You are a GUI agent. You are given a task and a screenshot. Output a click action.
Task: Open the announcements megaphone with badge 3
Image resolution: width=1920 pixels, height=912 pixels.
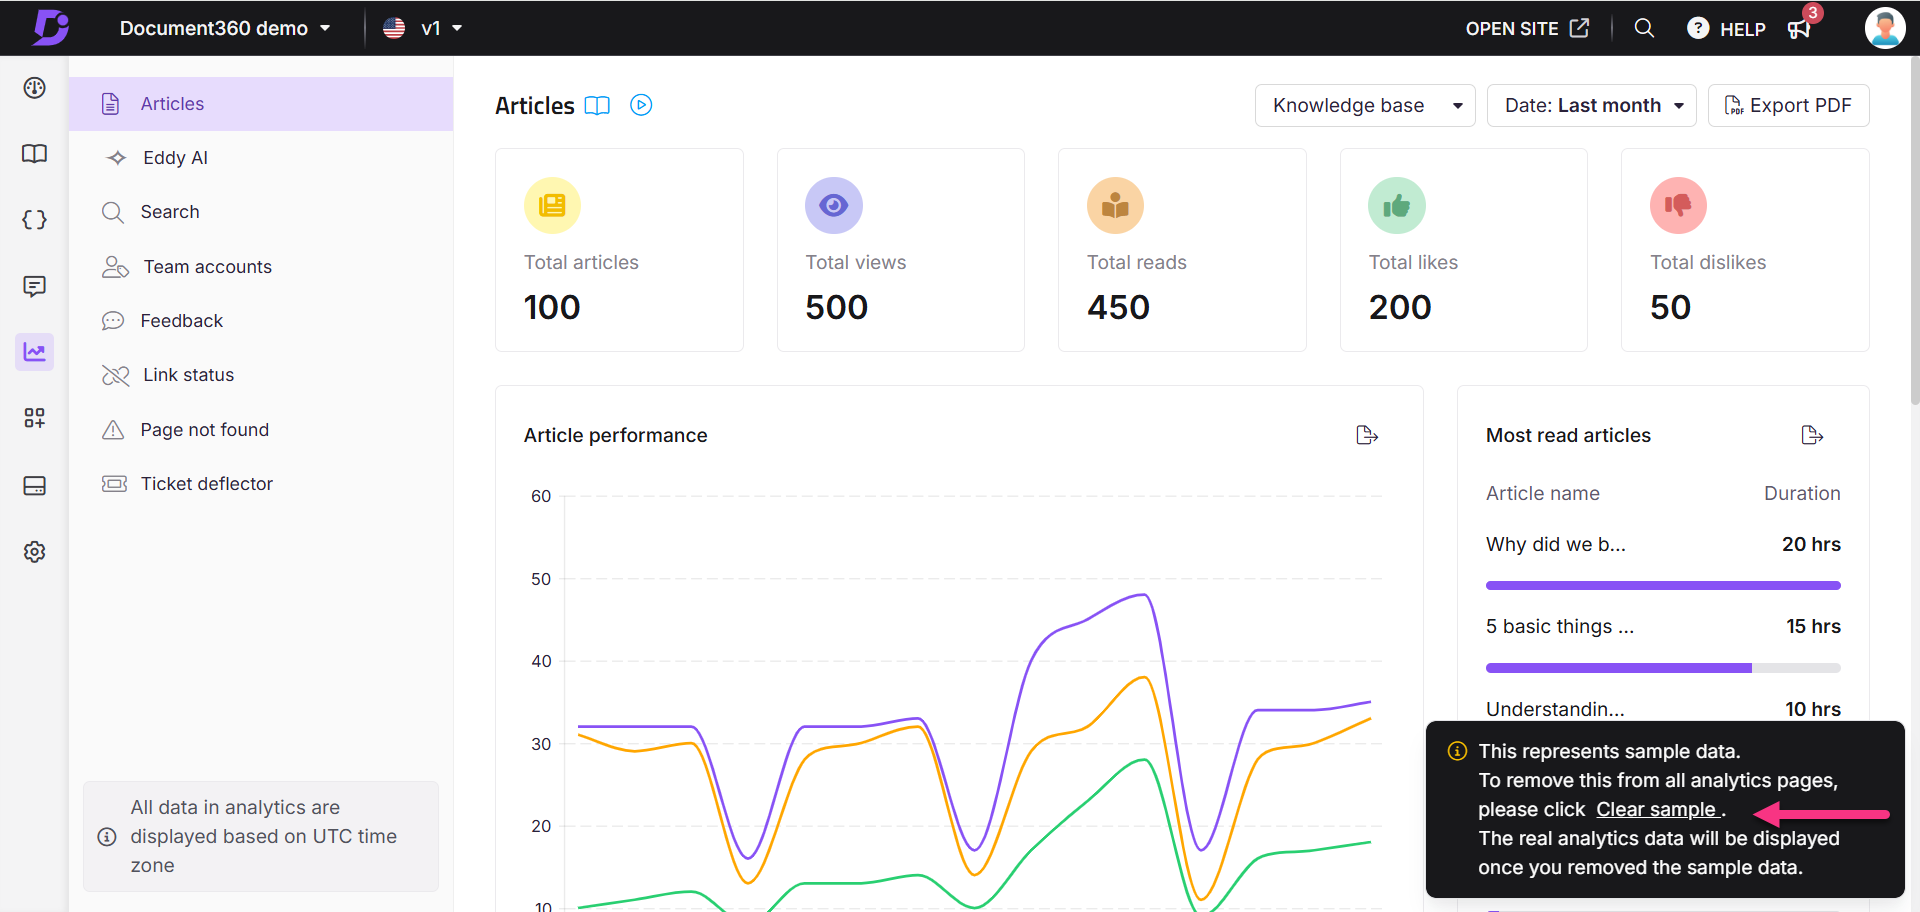[x=1799, y=28]
